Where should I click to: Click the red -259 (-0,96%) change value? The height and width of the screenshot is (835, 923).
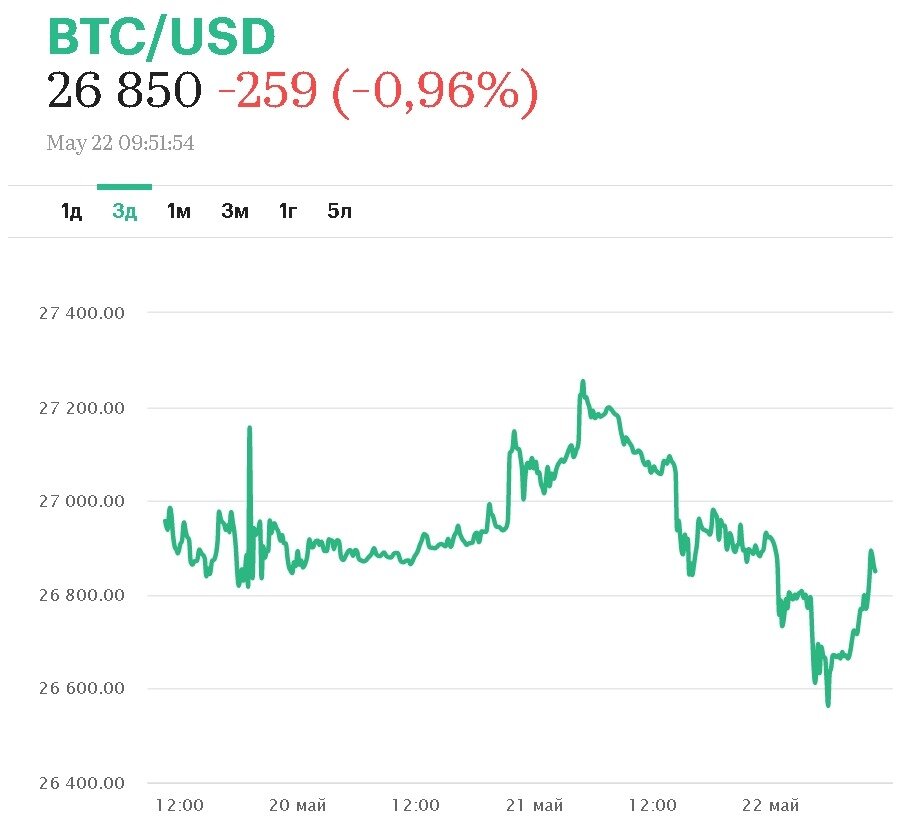(x=377, y=92)
